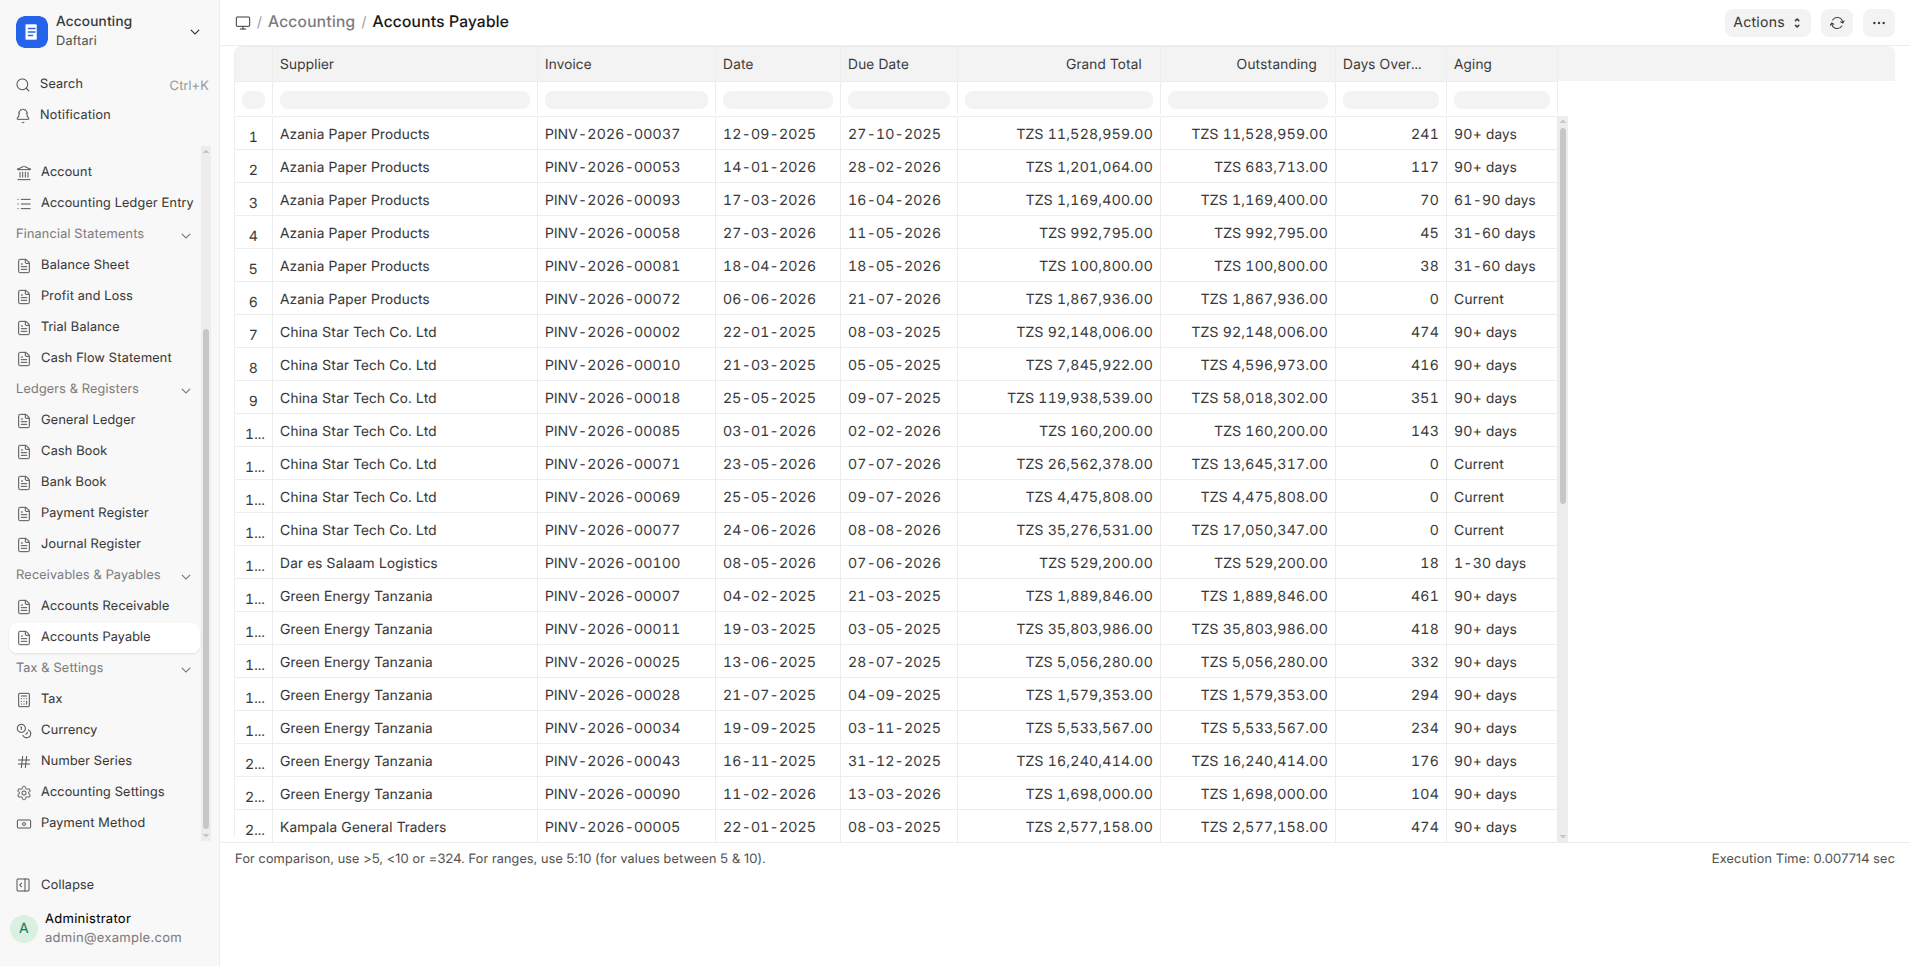The width and height of the screenshot is (1920, 966).
Task: Click the Profit and Loss document icon
Action: 24,297
